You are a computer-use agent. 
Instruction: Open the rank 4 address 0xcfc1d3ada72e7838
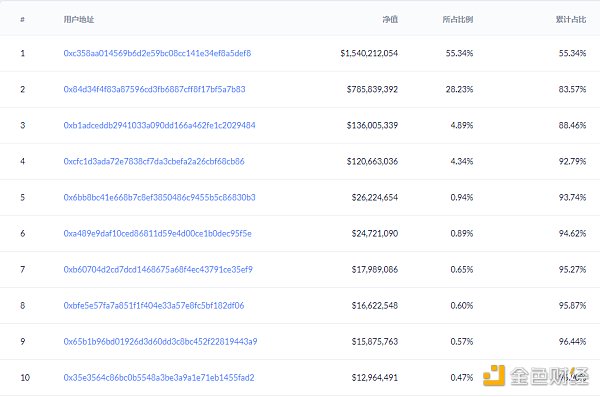coord(154,161)
